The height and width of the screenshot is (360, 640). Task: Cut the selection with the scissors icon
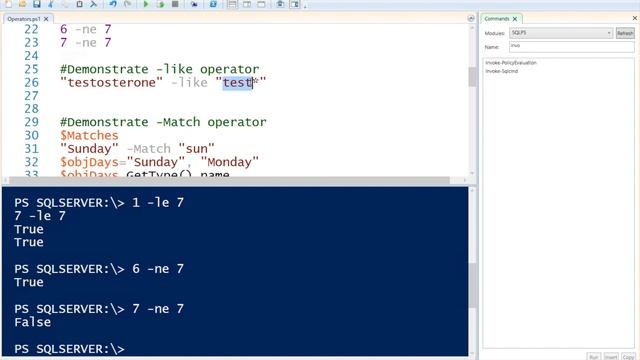[51, 4]
